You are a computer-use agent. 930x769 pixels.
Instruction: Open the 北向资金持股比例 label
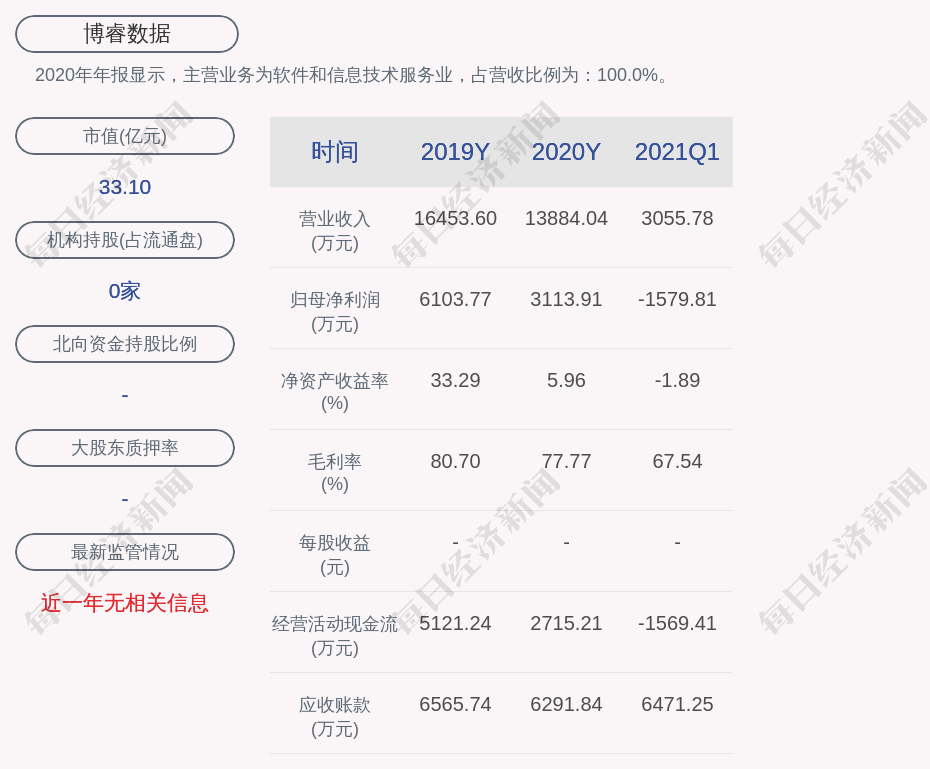125,344
